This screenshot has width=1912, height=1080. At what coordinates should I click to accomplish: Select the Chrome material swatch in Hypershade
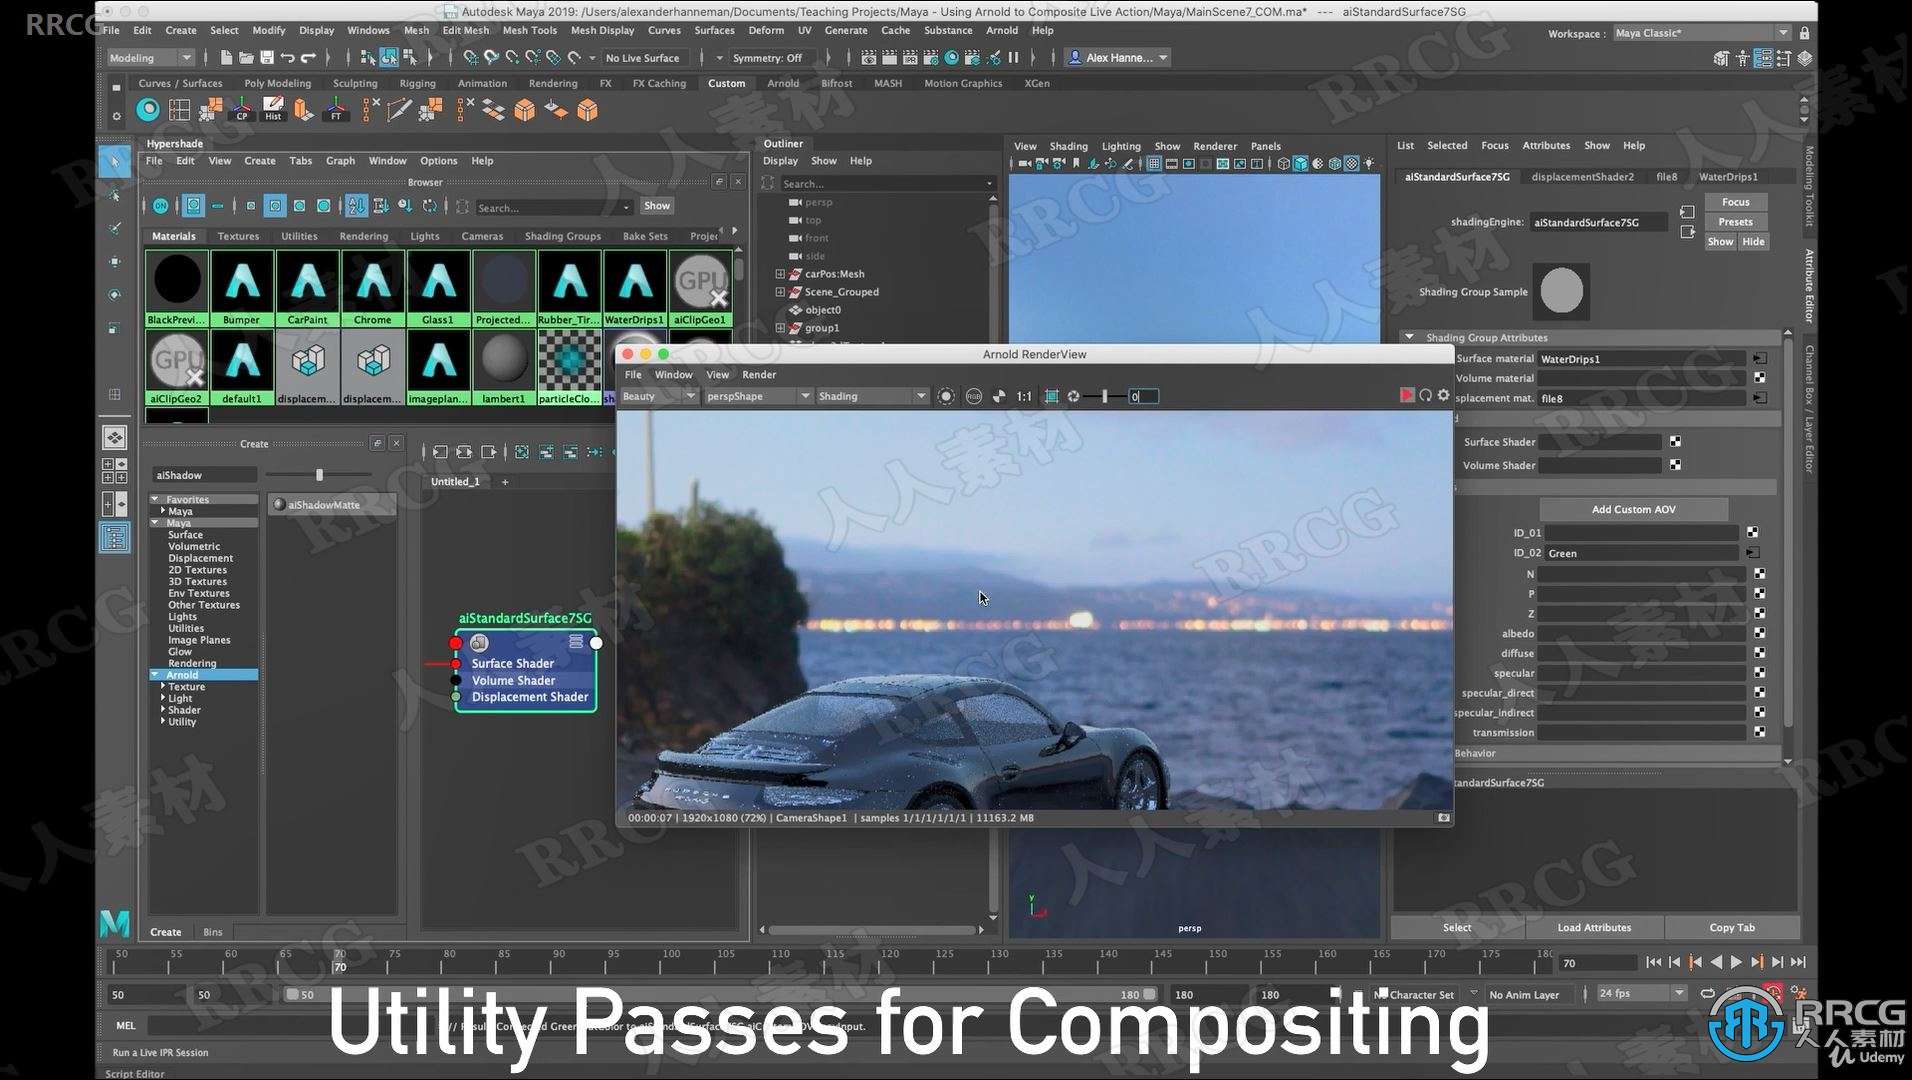pos(372,288)
